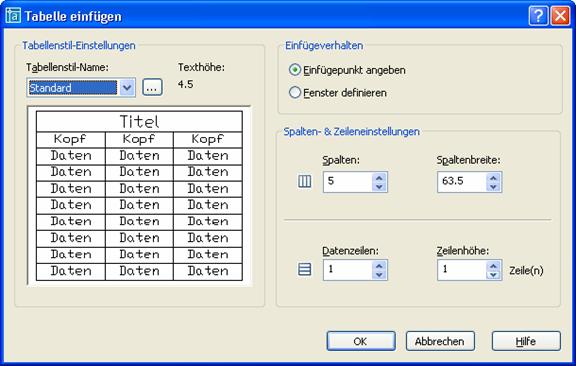This screenshot has height=366, width=576.
Task: Click the columns icon beside Spalten
Action: (305, 181)
